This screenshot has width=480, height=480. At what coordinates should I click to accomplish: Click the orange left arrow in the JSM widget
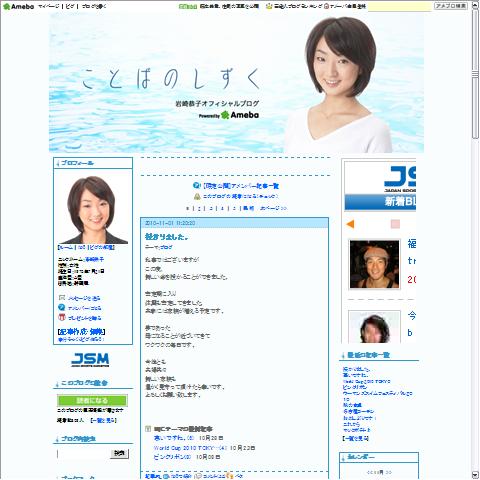click(x=350, y=224)
